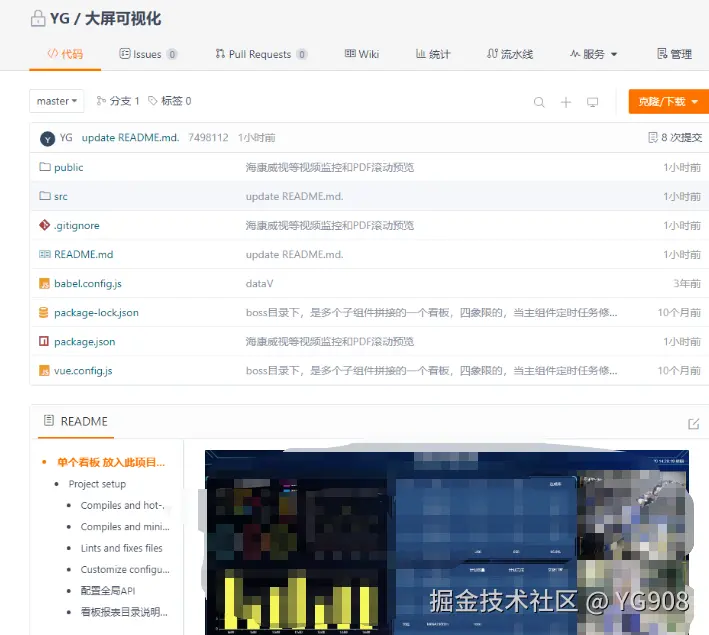The image size is (709, 635).
Task: Open the 统计 statistics tab
Action: (433, 54)
